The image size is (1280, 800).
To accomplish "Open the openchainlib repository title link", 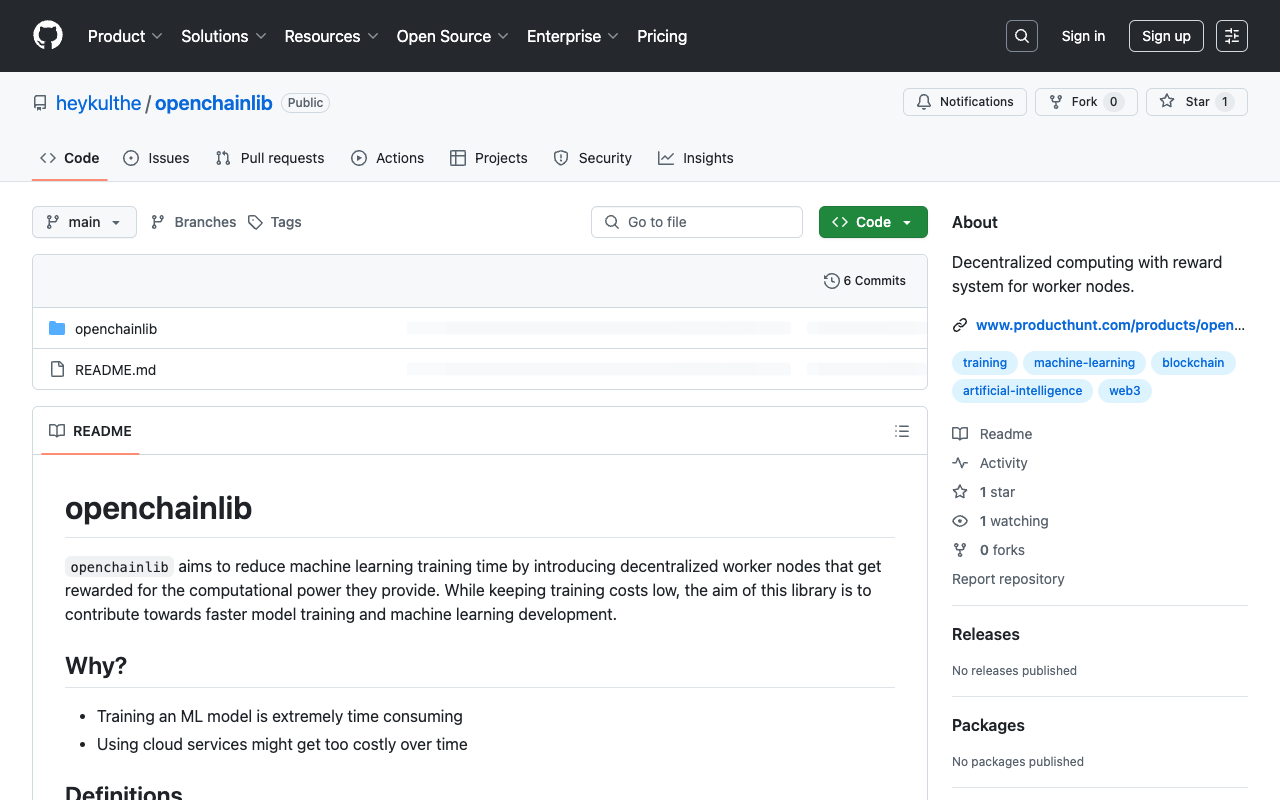I will (214, 103).
